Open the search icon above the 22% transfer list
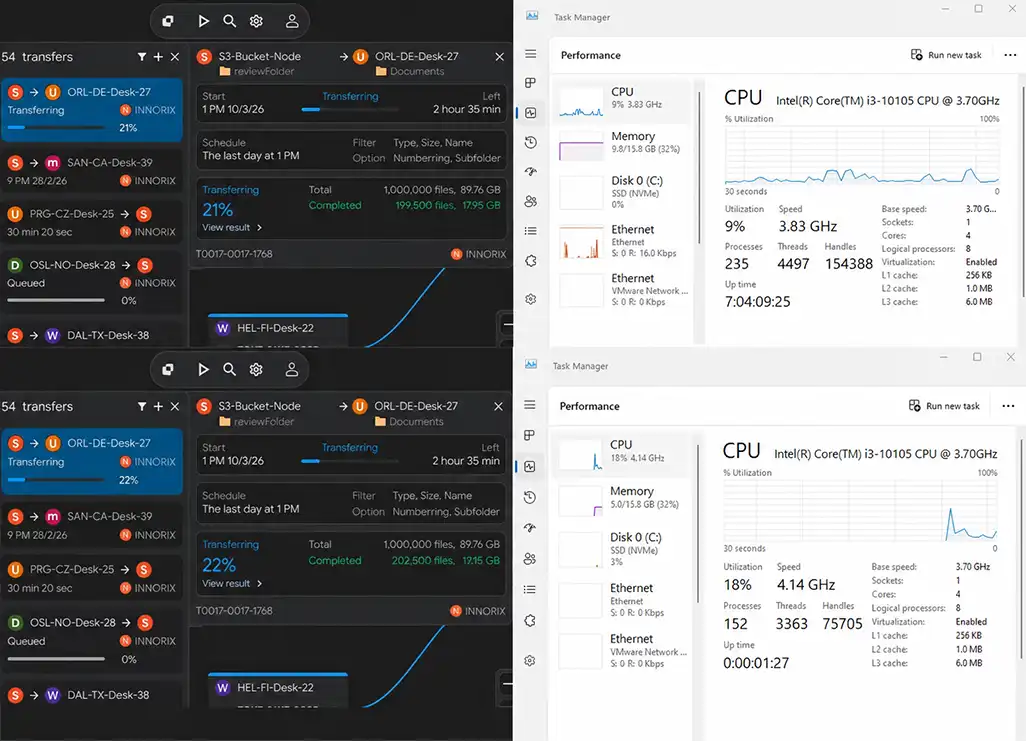 [x=230, y=370]
